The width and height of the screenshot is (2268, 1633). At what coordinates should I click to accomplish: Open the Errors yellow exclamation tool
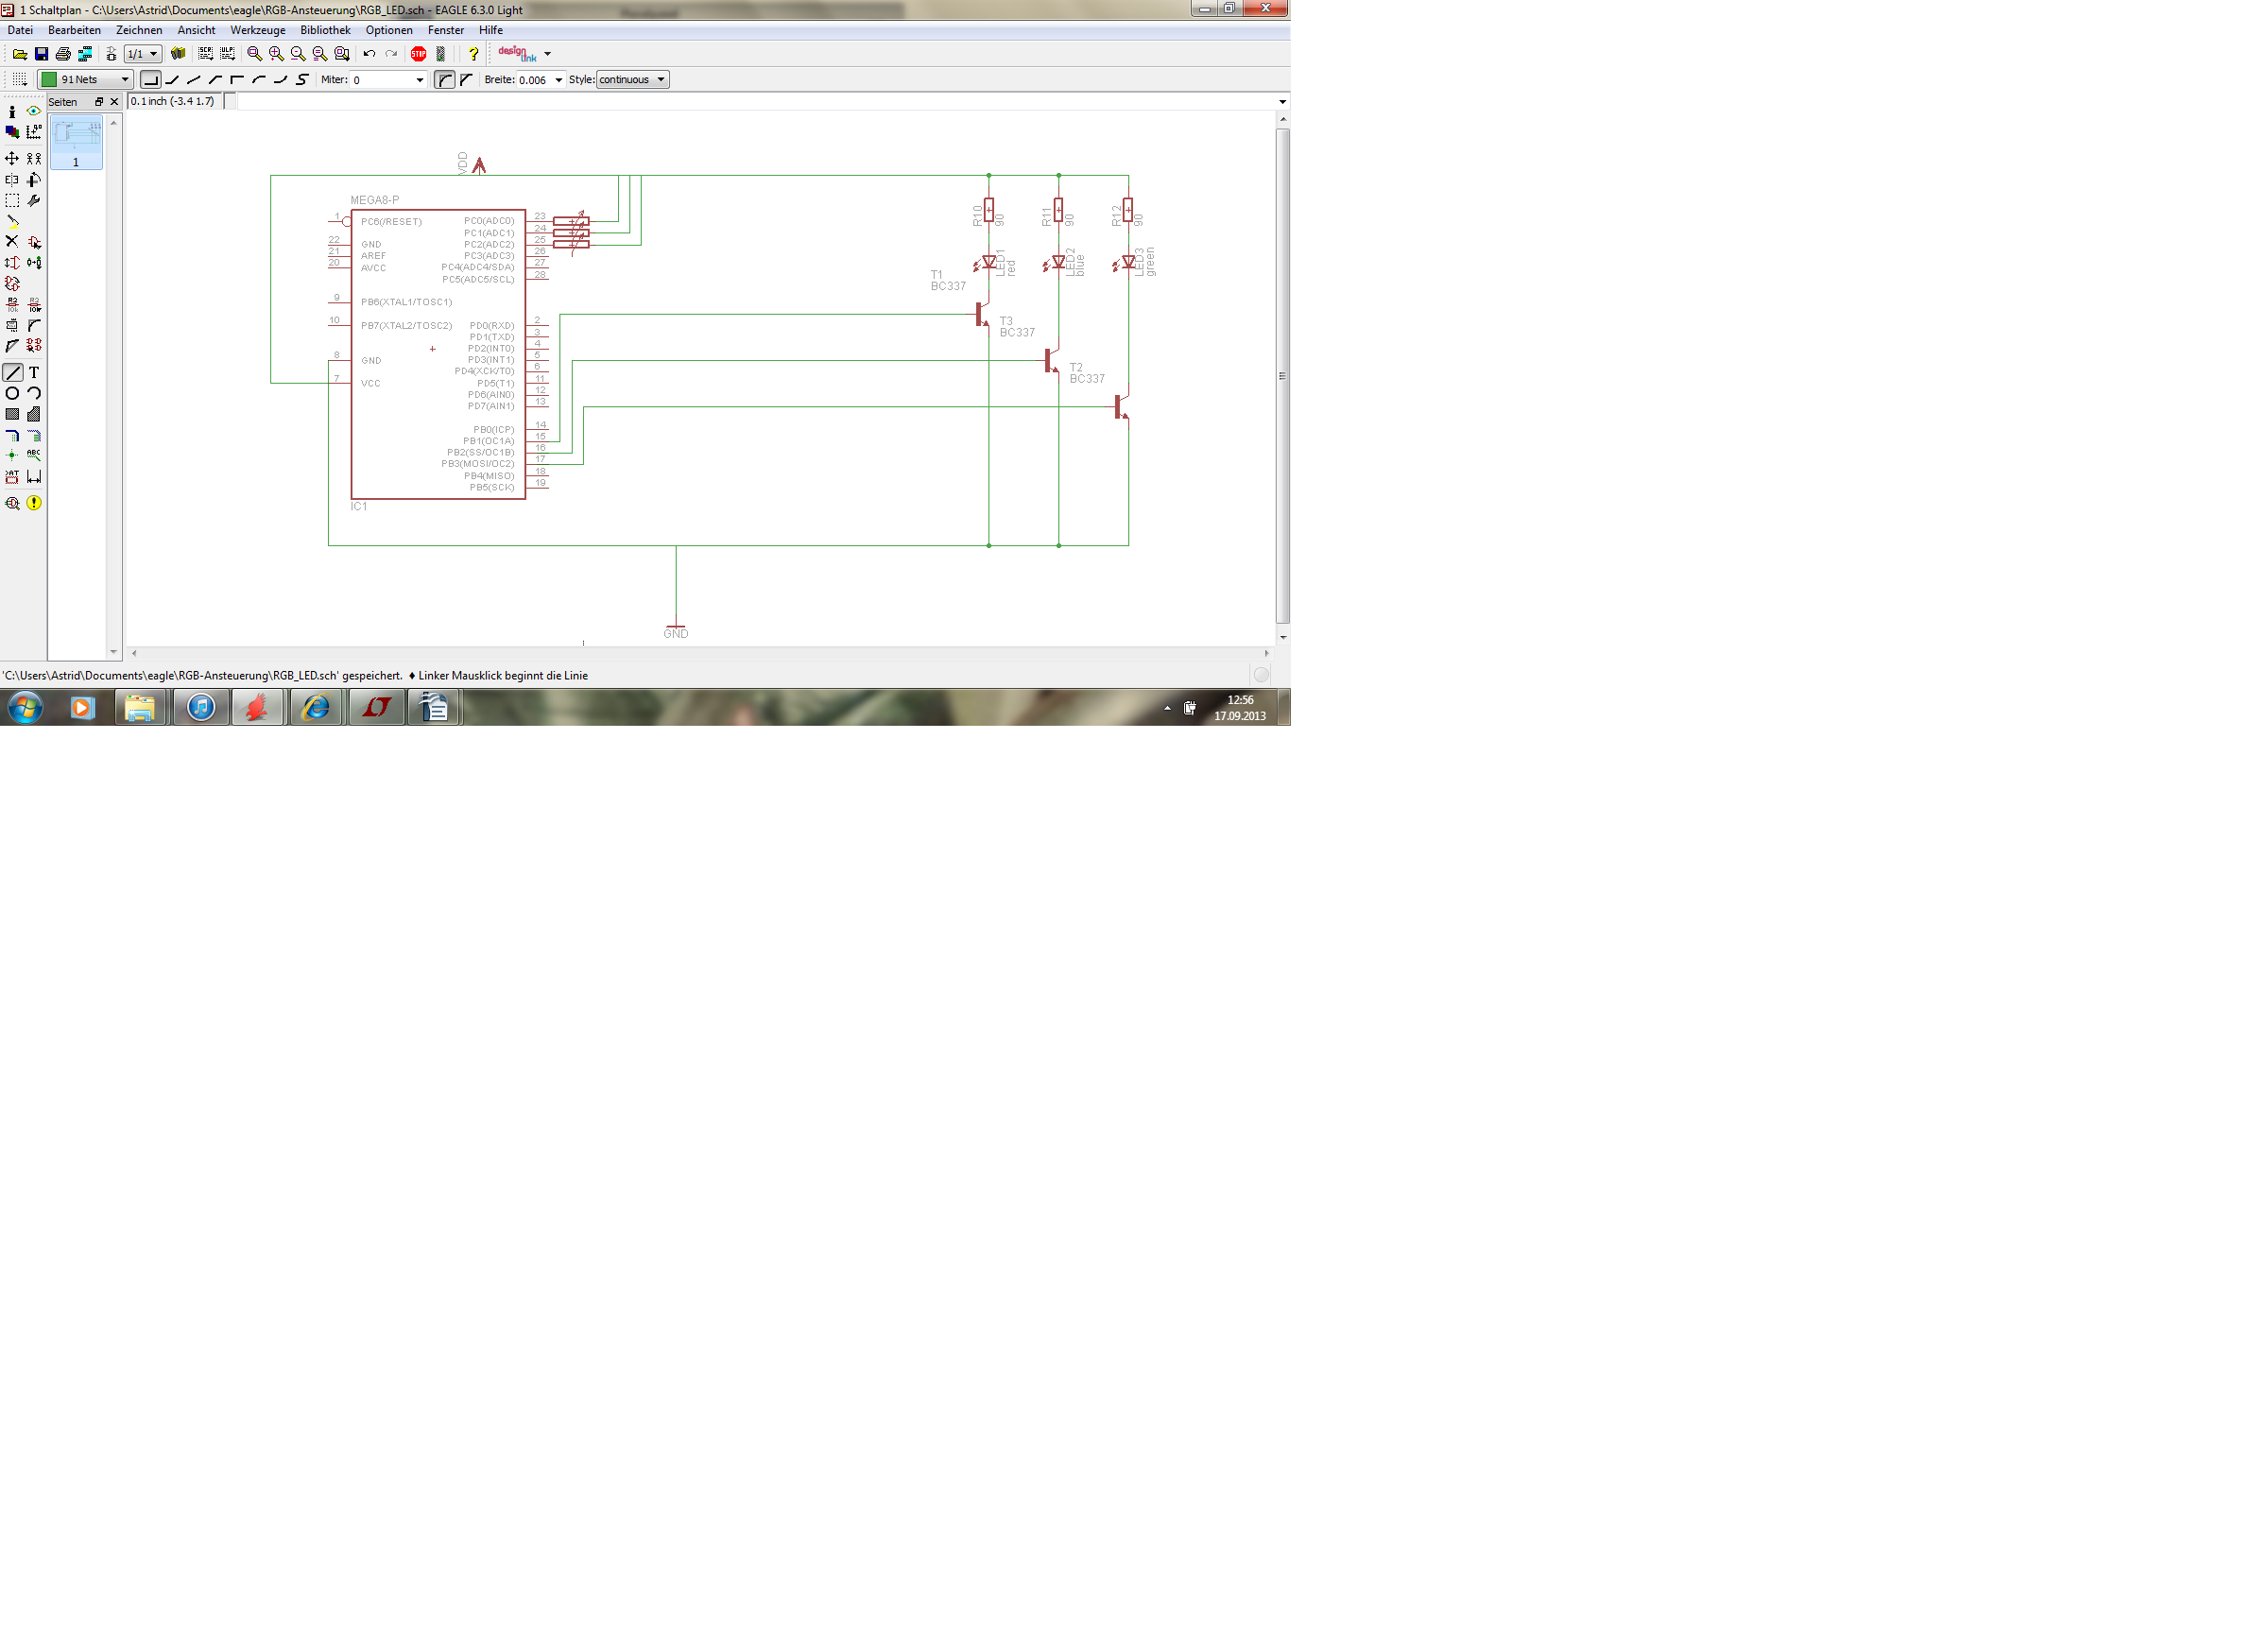coord(34,504)
